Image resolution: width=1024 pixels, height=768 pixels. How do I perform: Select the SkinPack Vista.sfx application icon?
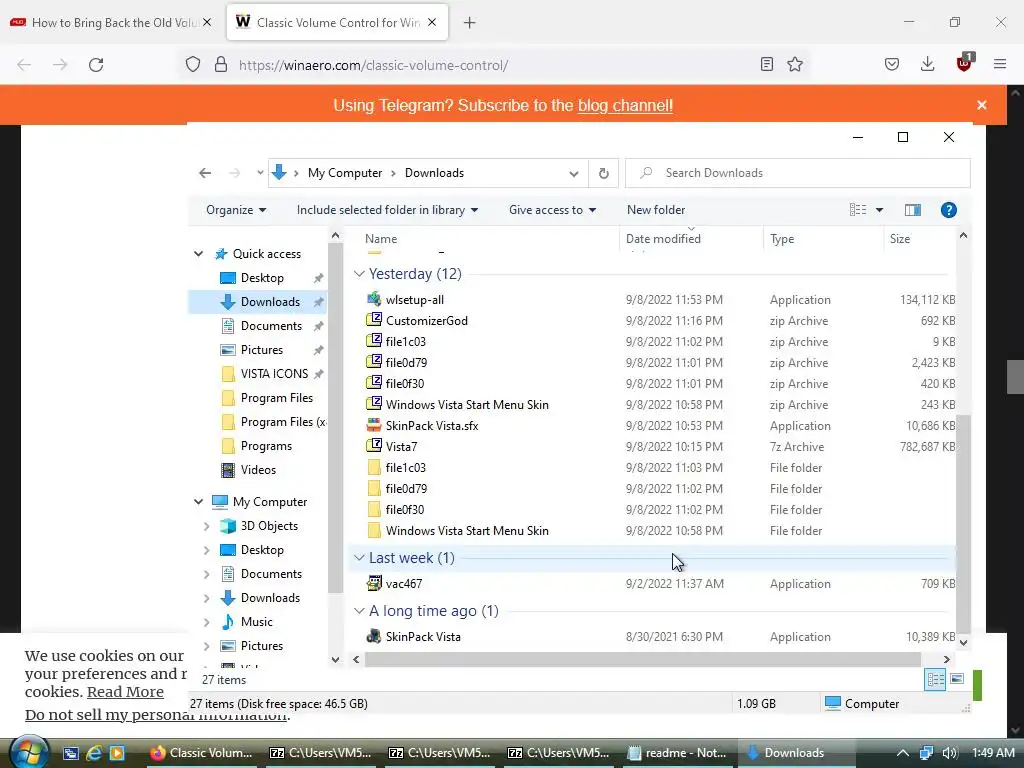click(x=374, y=426)
